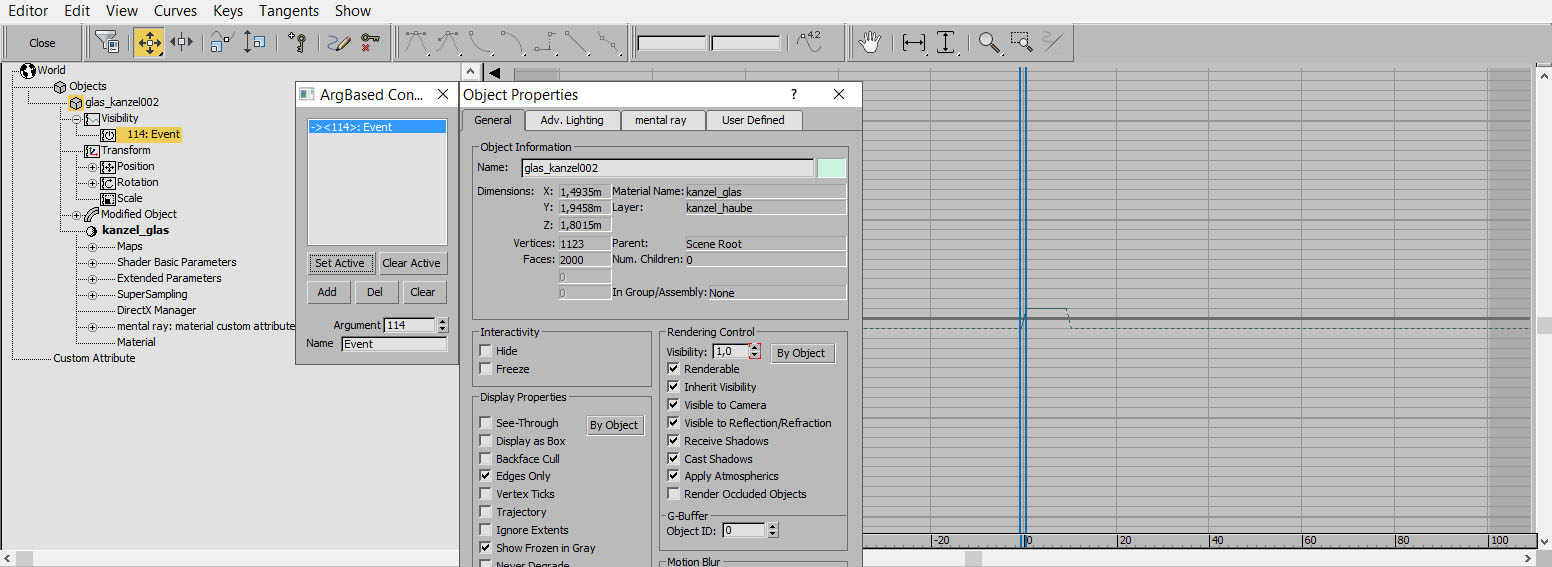Open the object color swatch by Name
1552x567 pixels.
click(x=831, y=168)
